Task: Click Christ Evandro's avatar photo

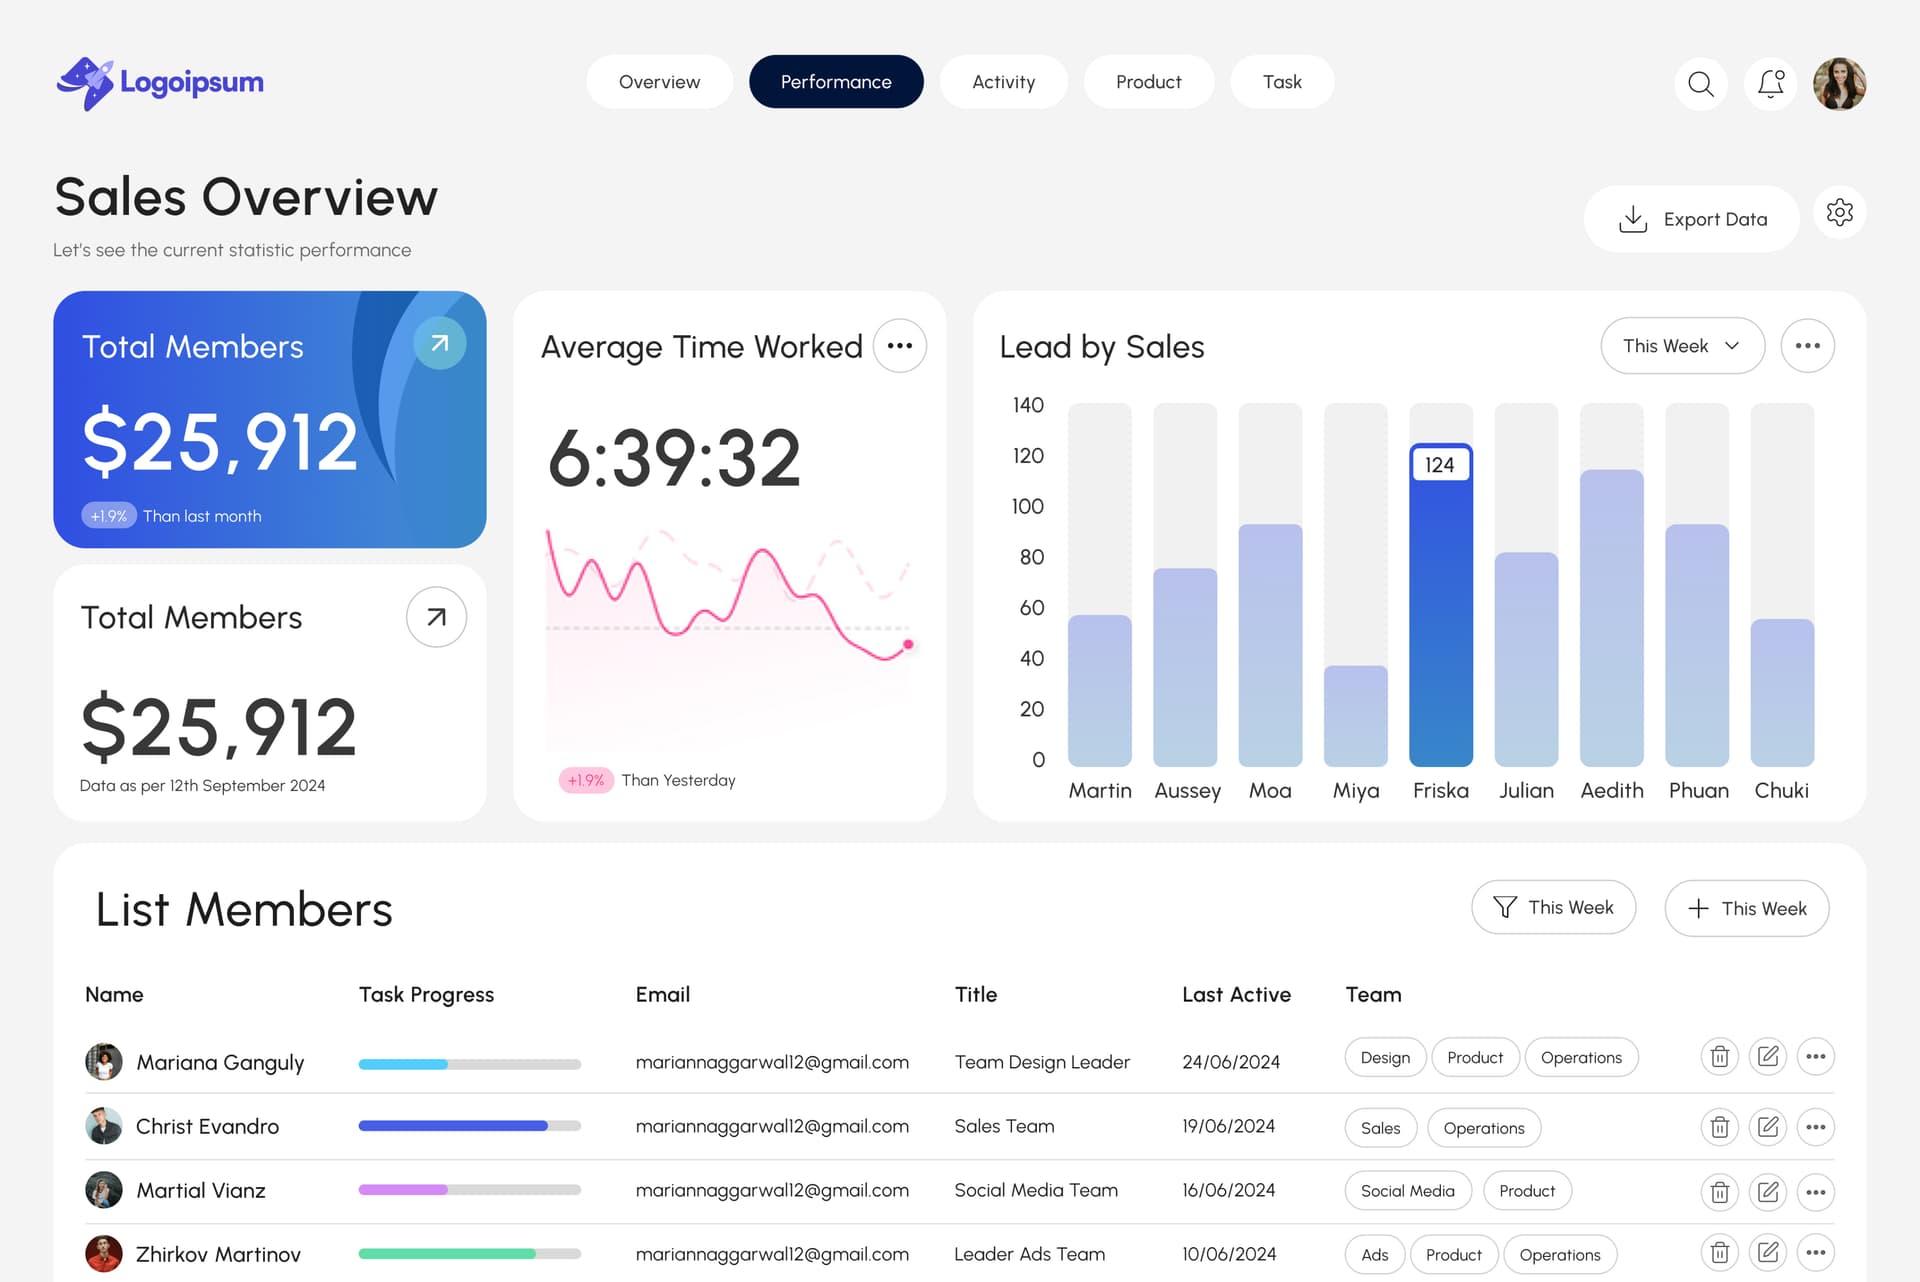Action: pos(104,1126)
